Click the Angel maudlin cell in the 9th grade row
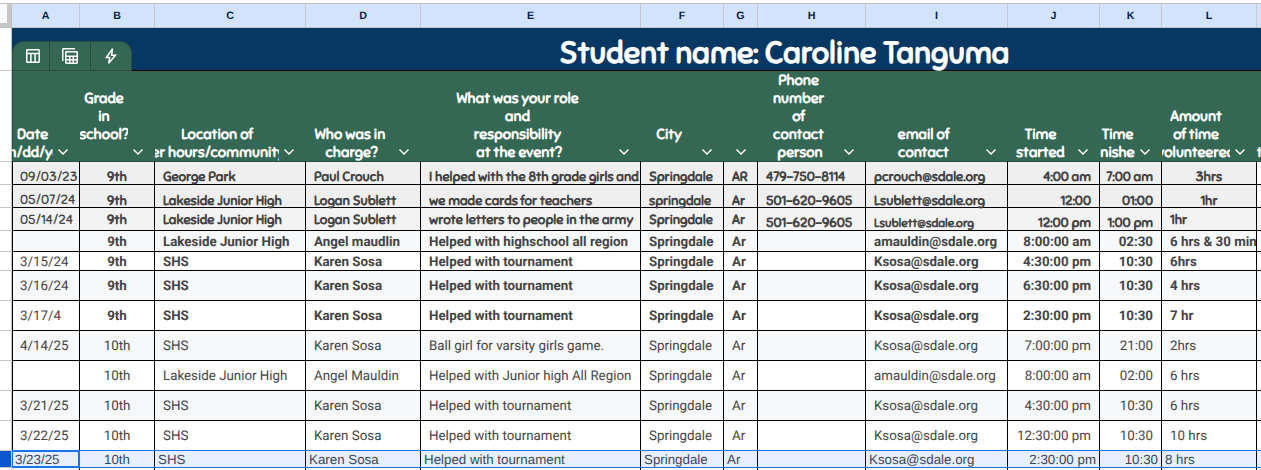 click(362, 241)
